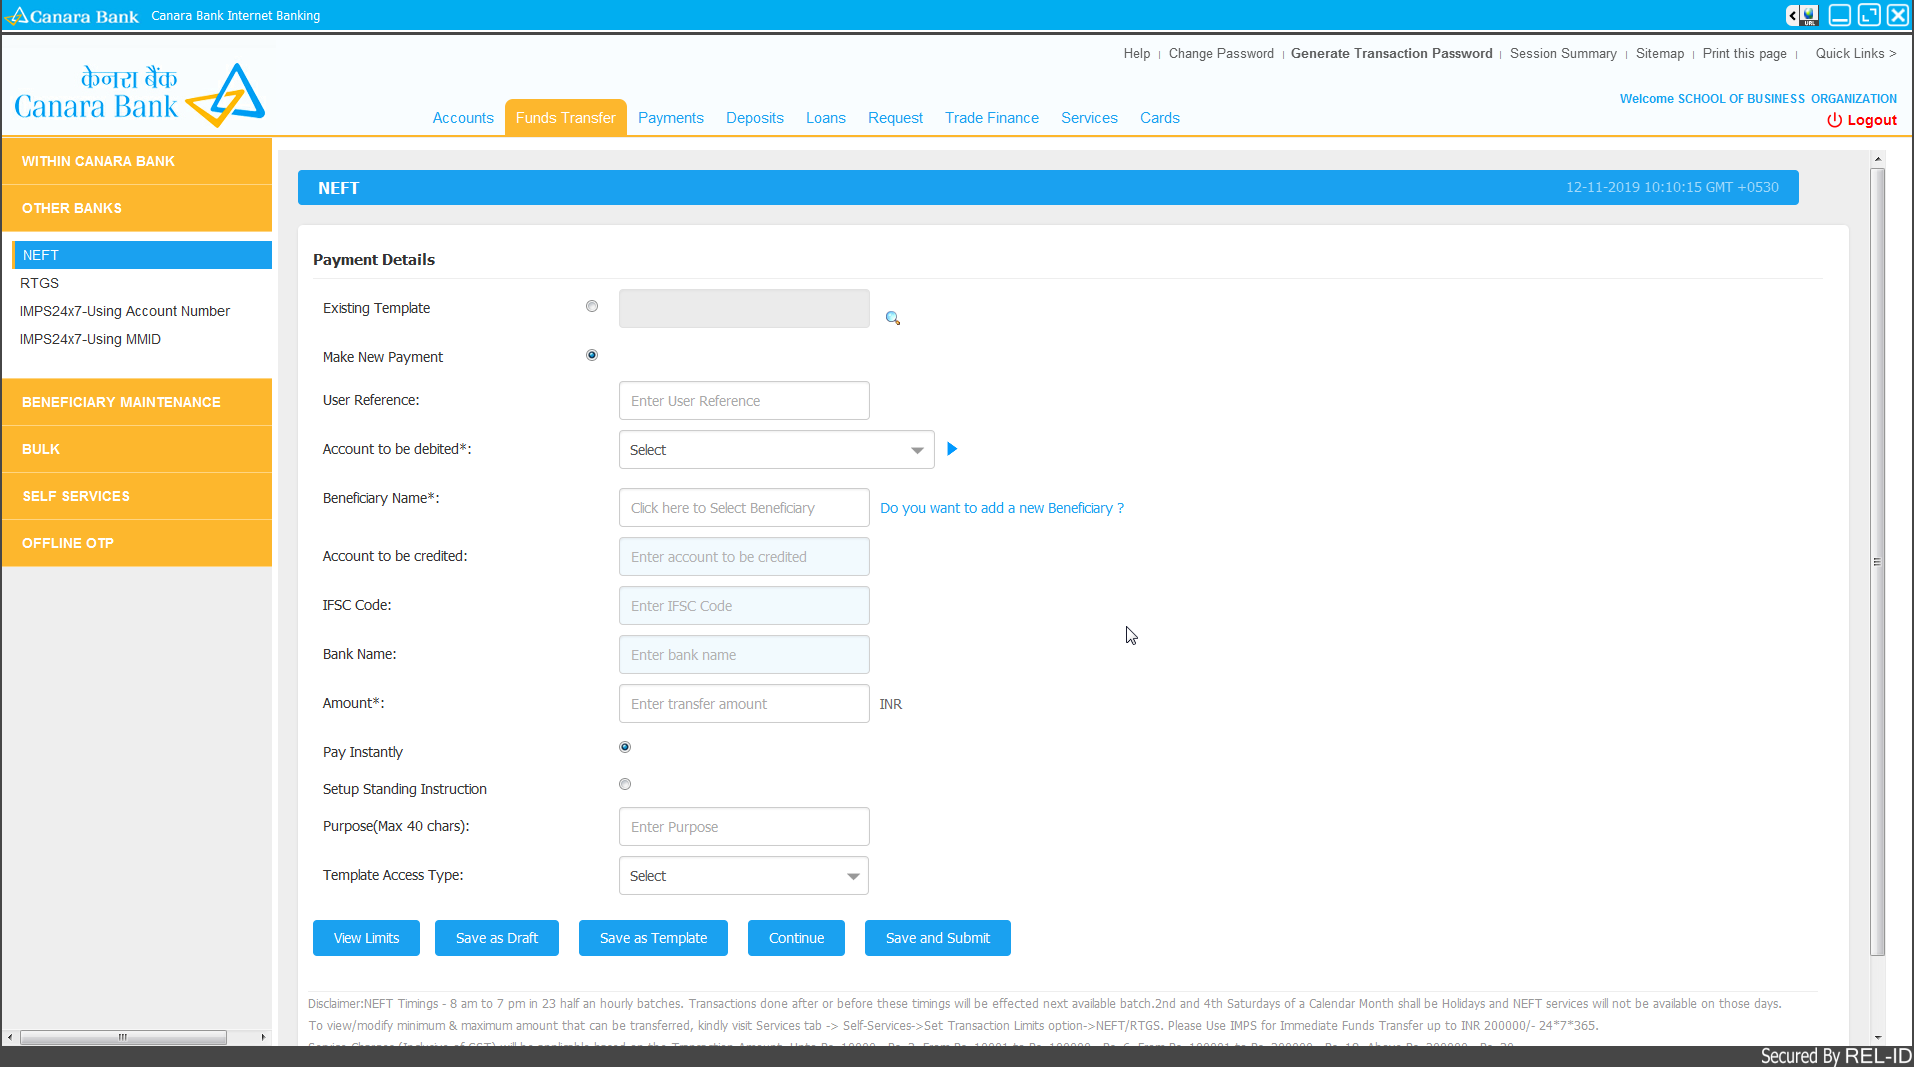
Task: Click the main vertical scrollbar thumb
Action: (x=1877, y=562)
